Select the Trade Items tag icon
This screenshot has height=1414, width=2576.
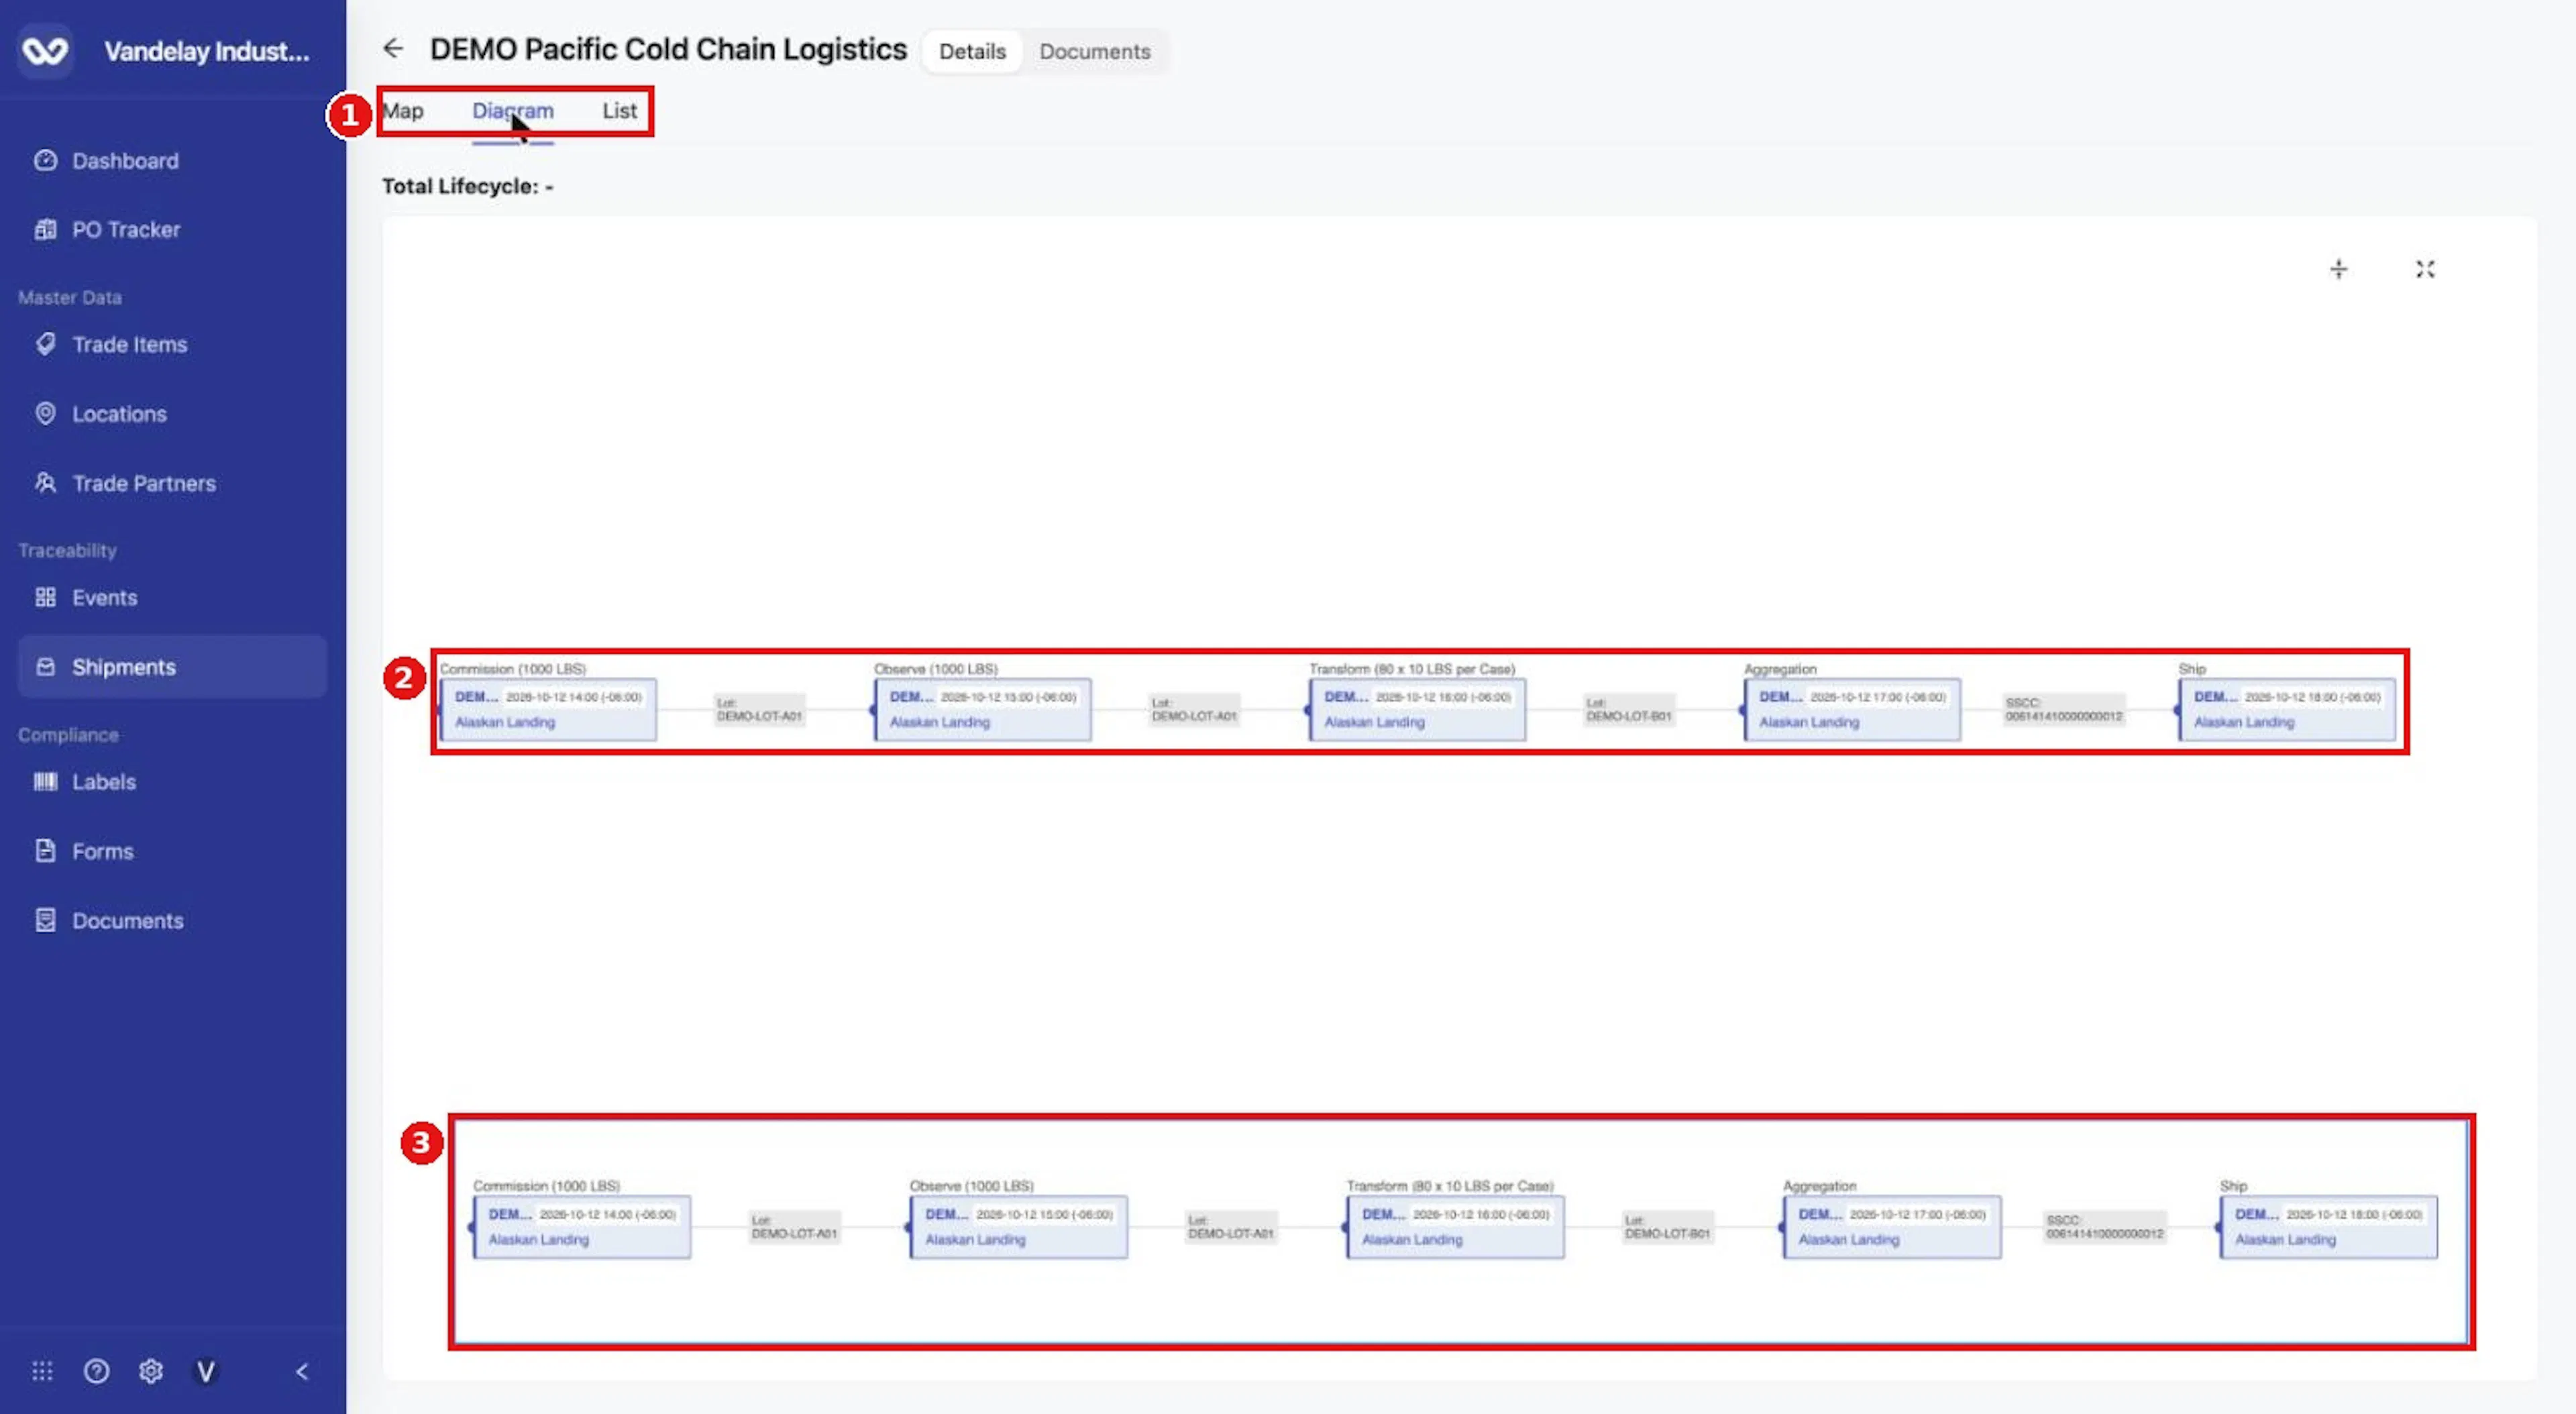tap(45, 344)
